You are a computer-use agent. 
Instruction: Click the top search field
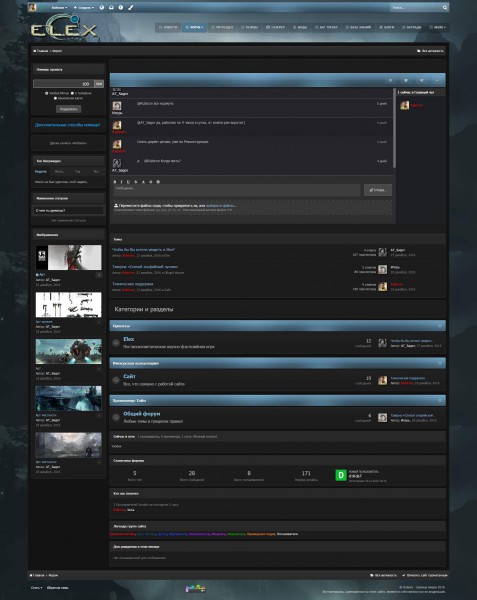[415, 7]
